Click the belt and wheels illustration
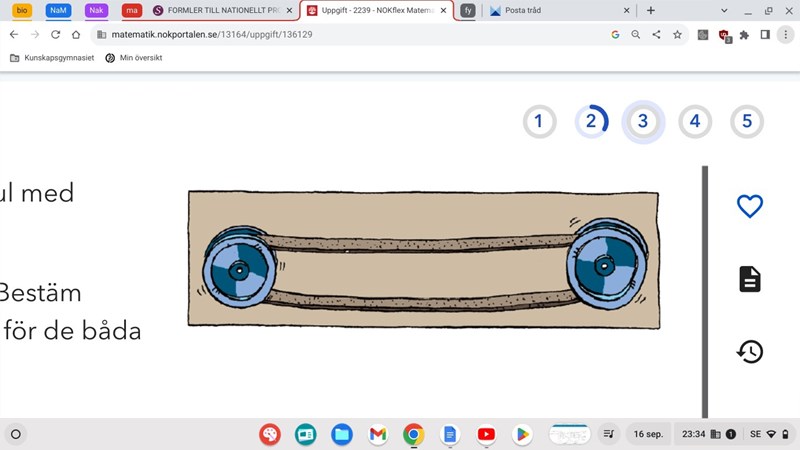 click(x=424, y=258)
